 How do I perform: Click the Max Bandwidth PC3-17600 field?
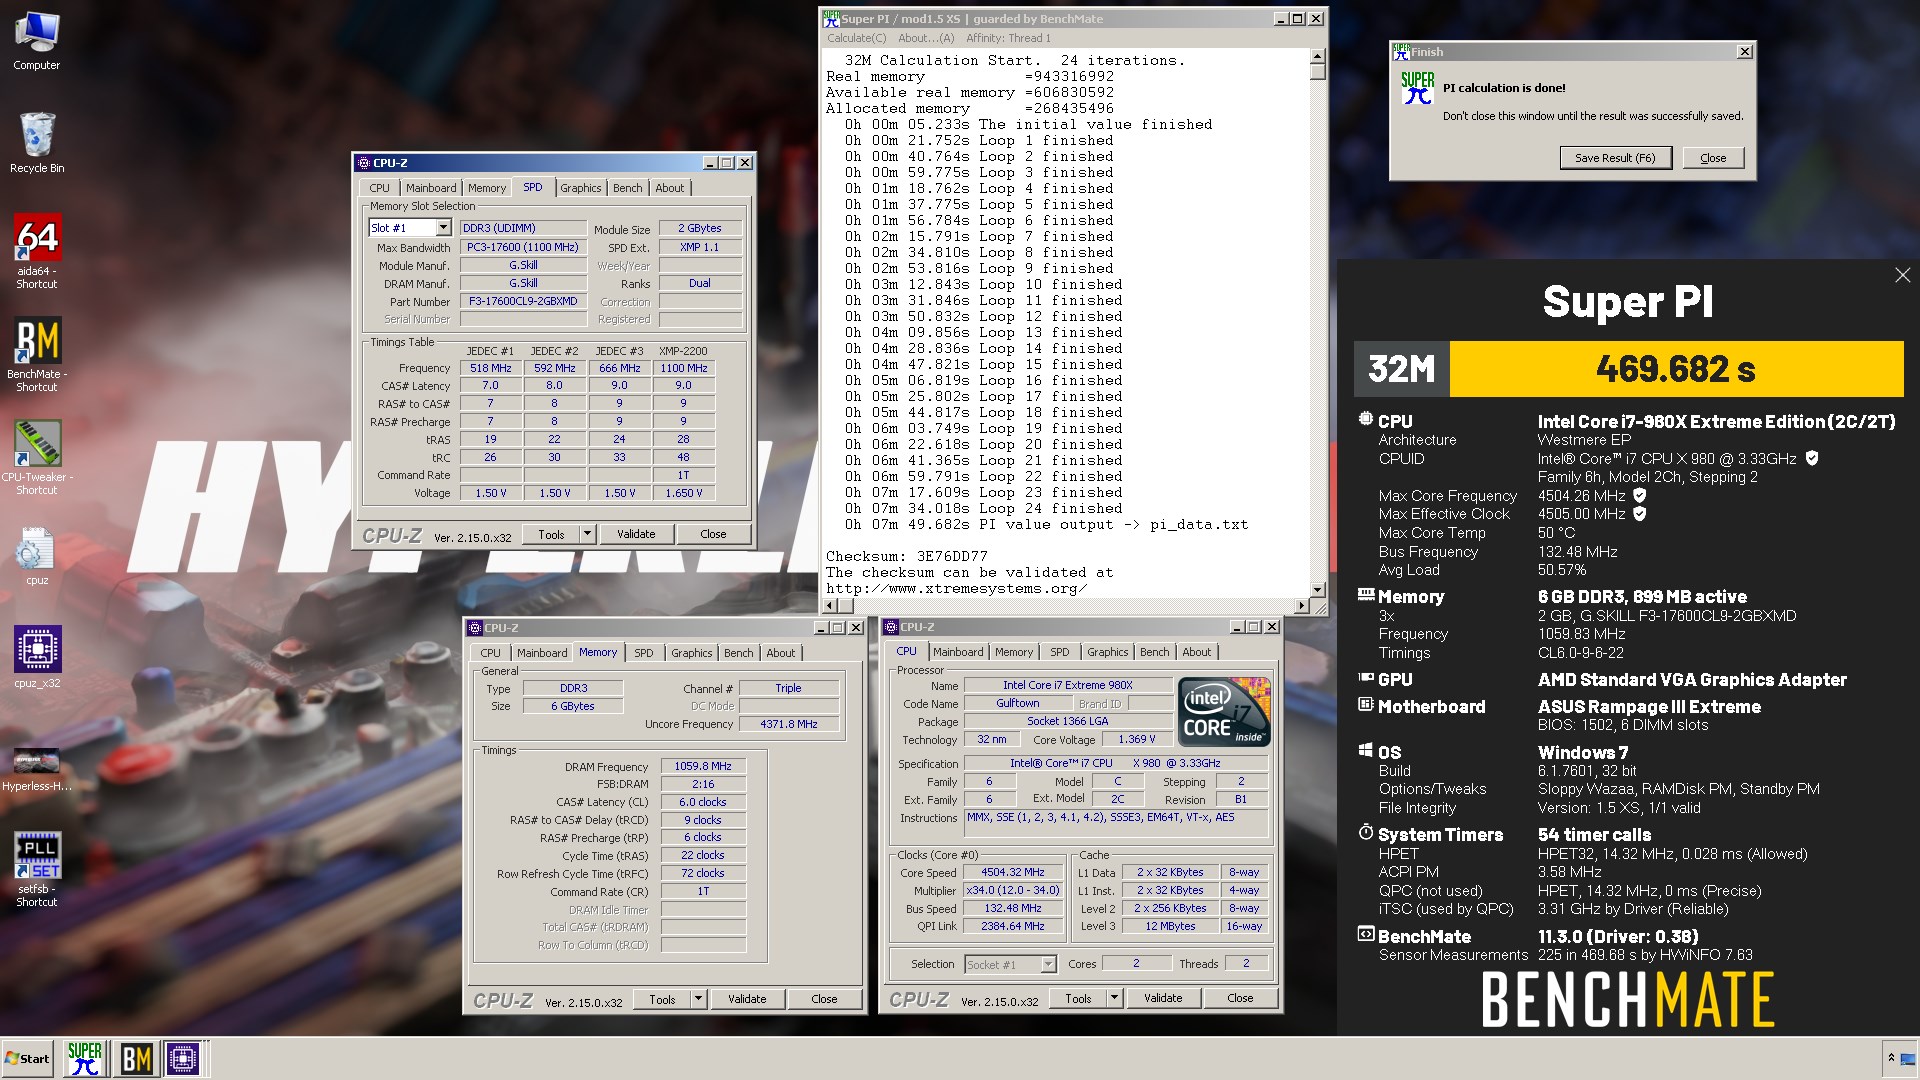[523, 247]
